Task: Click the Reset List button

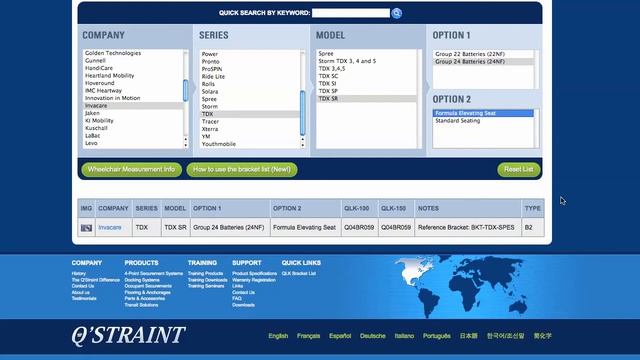Action: click(518, 169)
